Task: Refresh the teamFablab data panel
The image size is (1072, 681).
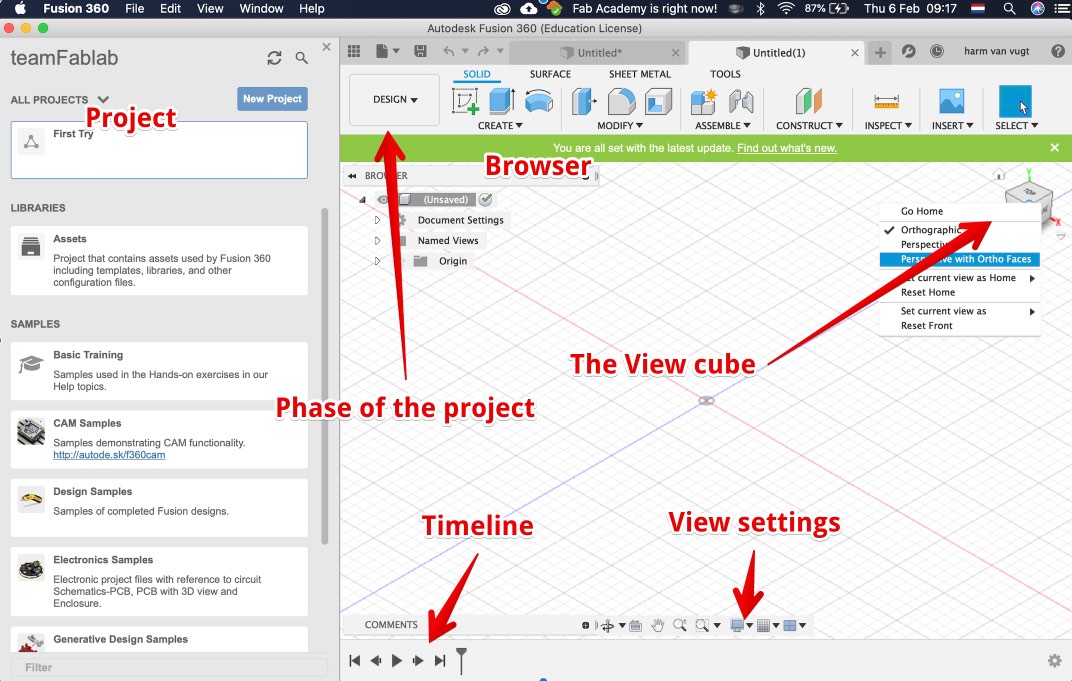Action: click(x=274, y=58)
